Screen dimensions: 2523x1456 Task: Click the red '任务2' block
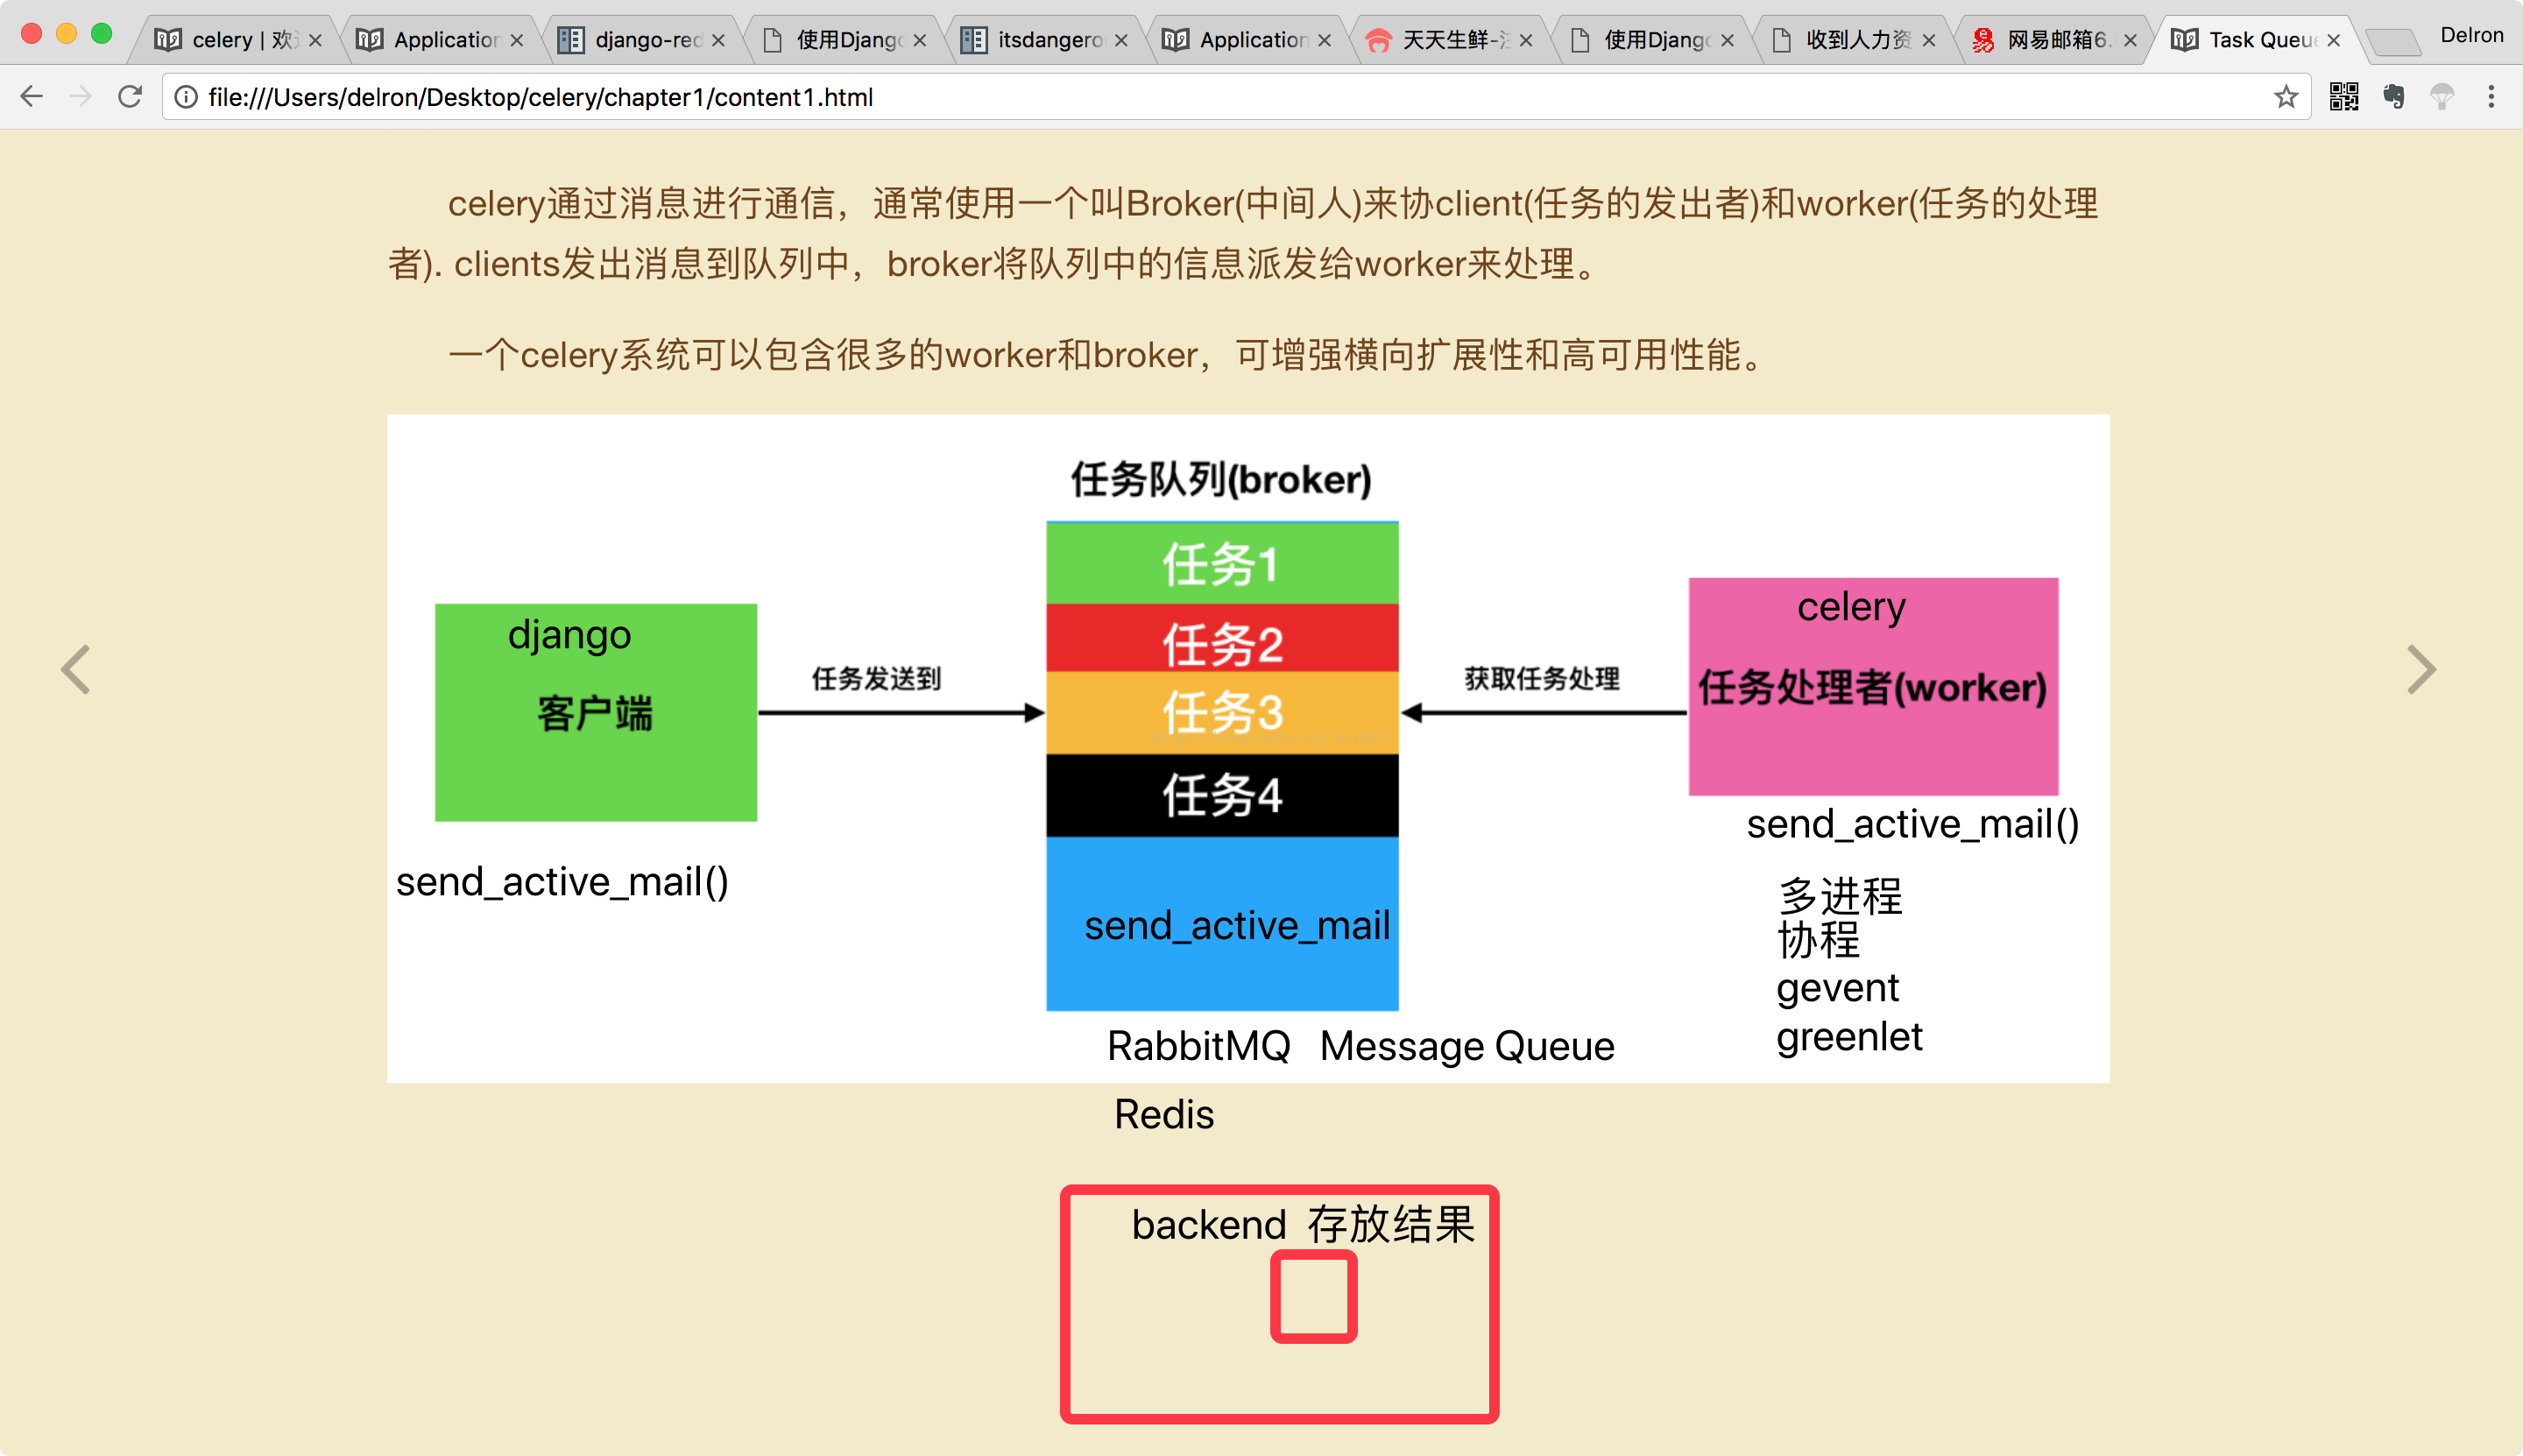click(x=1222, y=638)
